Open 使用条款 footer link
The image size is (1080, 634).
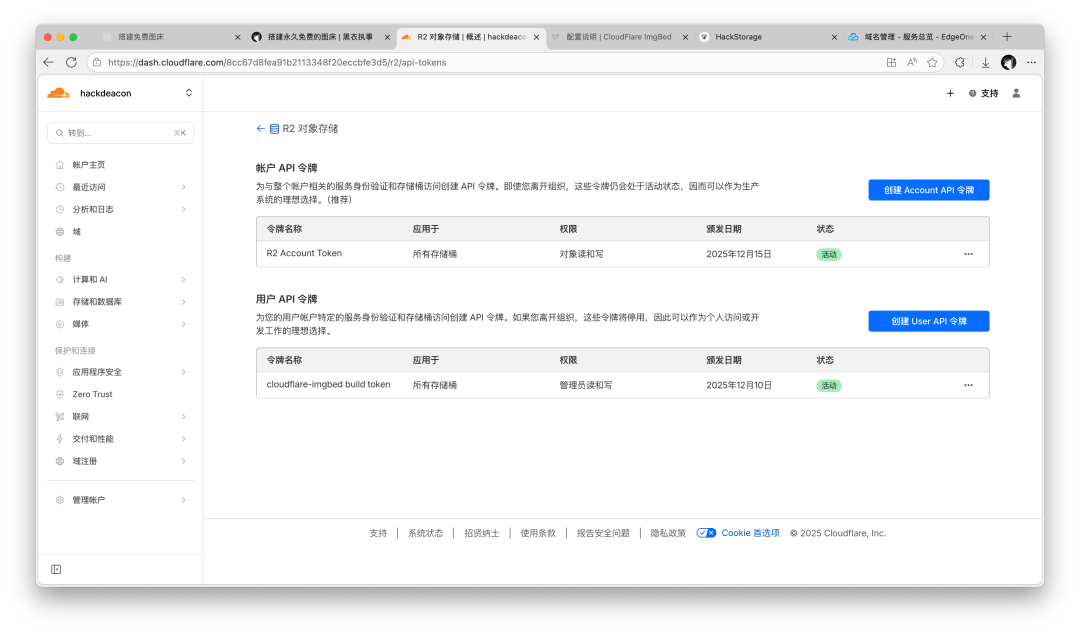click(538, 533)
